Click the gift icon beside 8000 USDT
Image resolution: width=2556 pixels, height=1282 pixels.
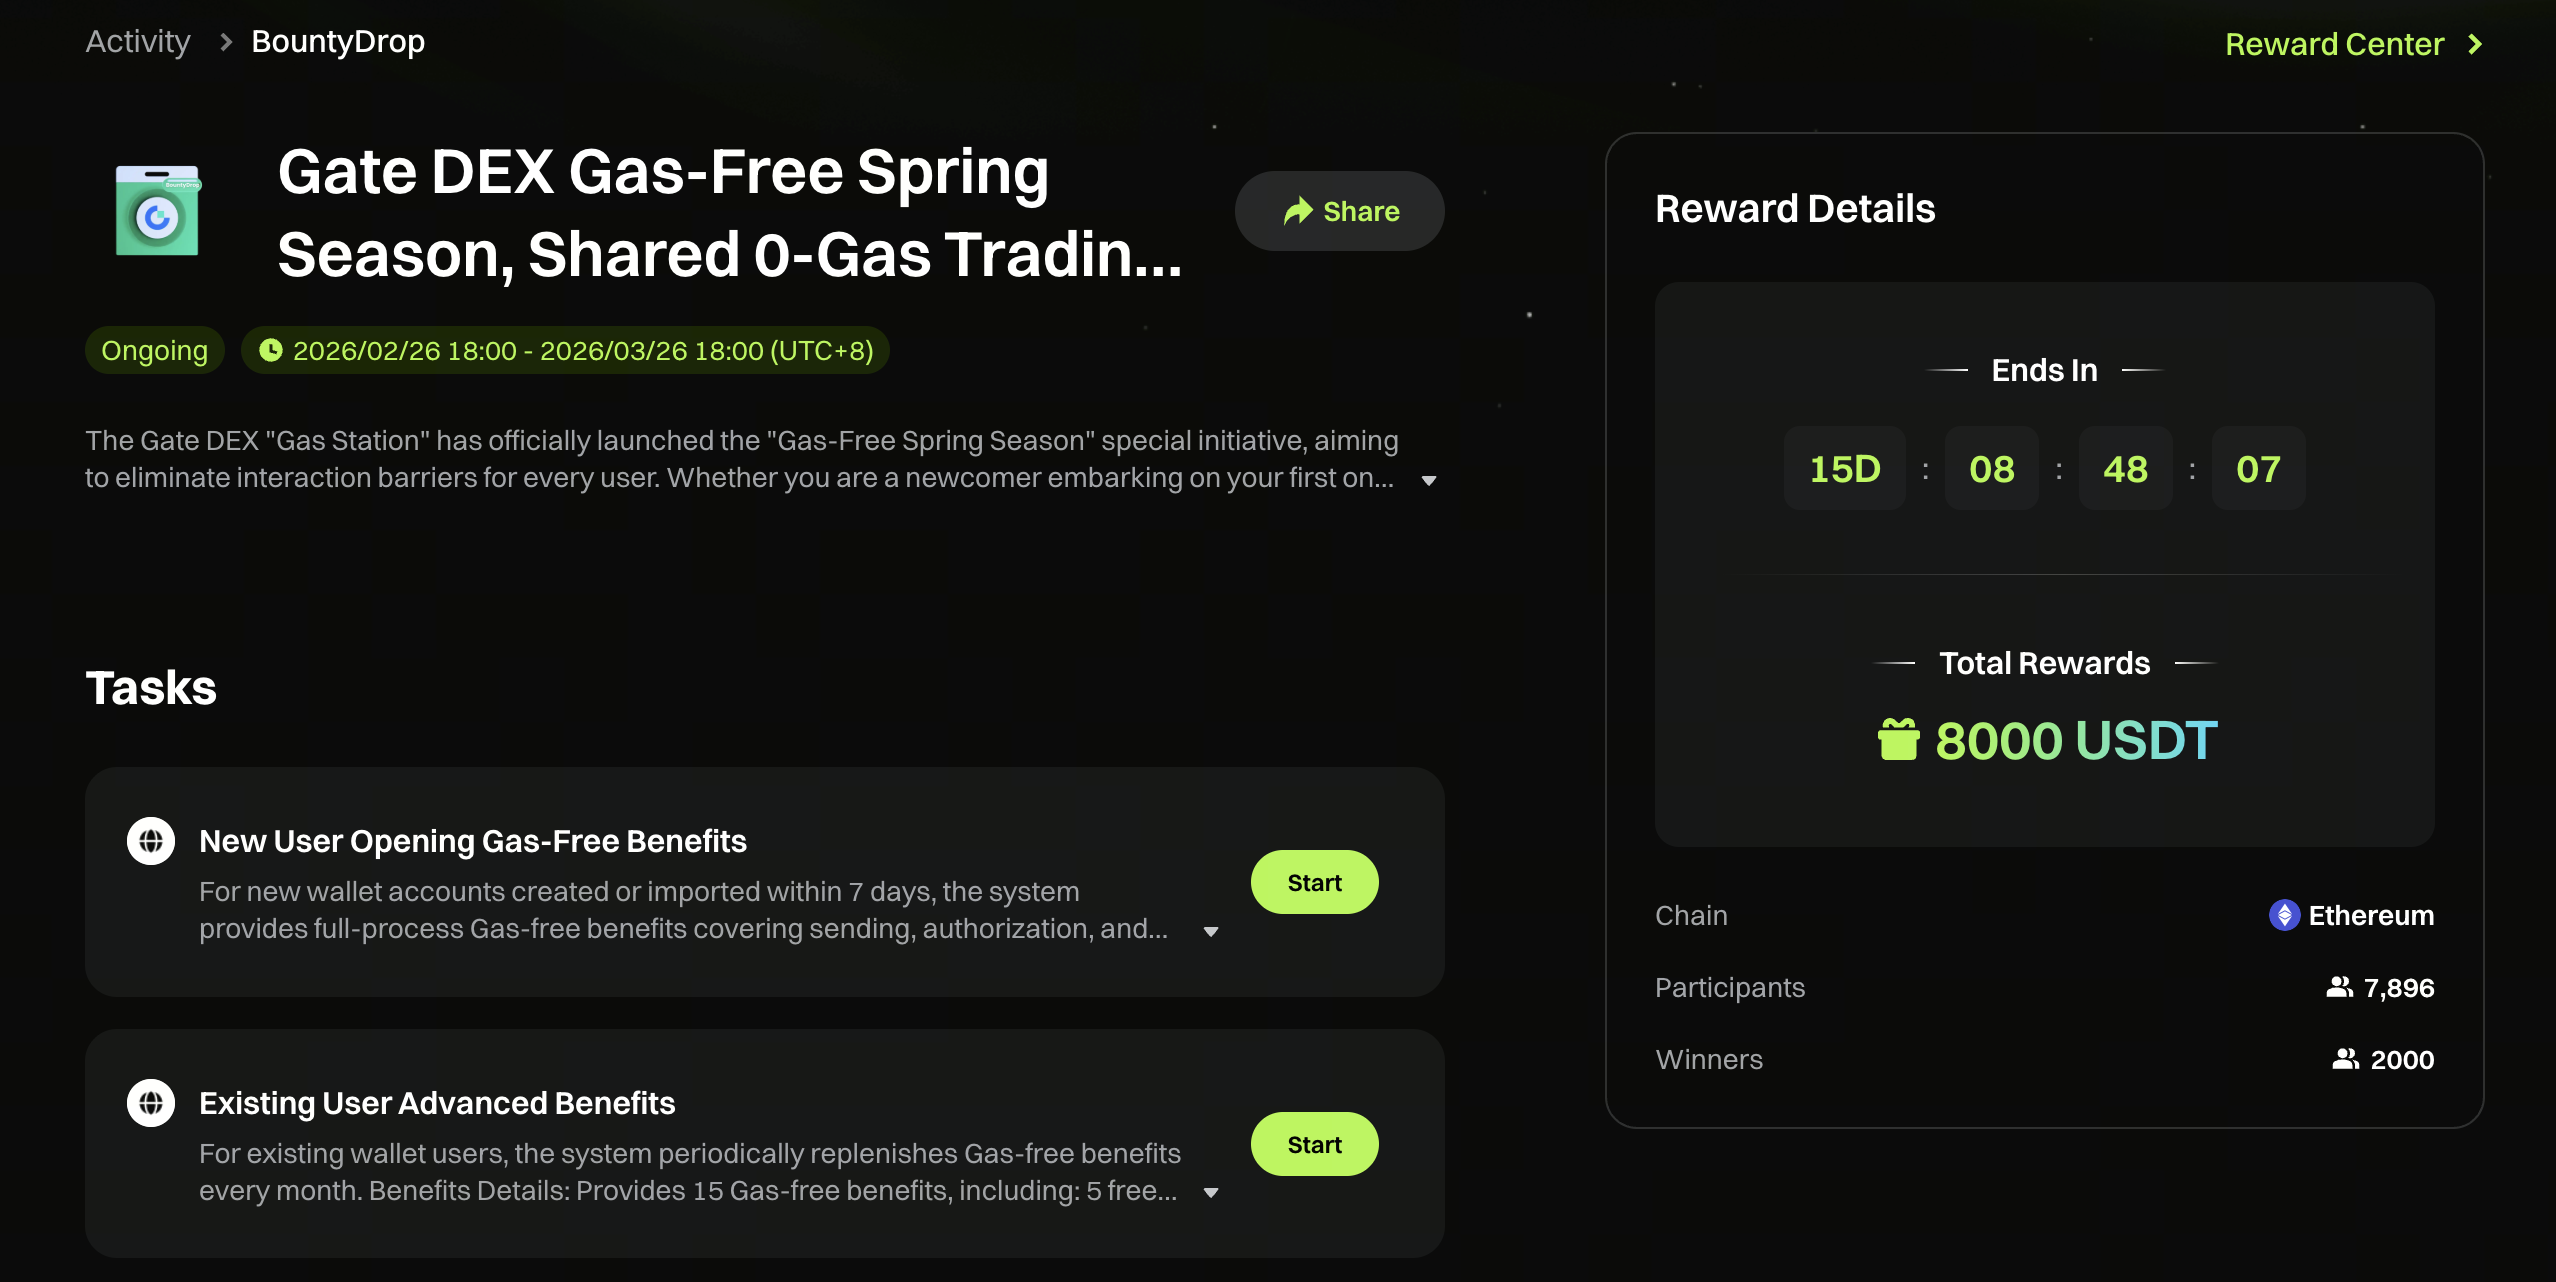click(x=1898, y=740)
